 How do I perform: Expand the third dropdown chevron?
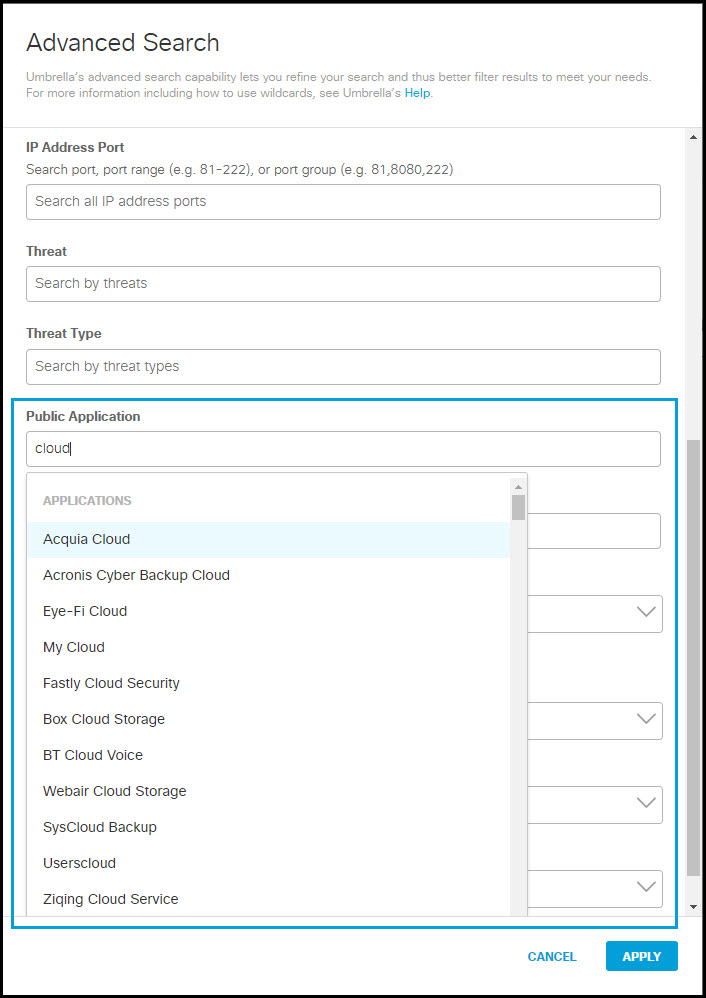tap(646, 803)
